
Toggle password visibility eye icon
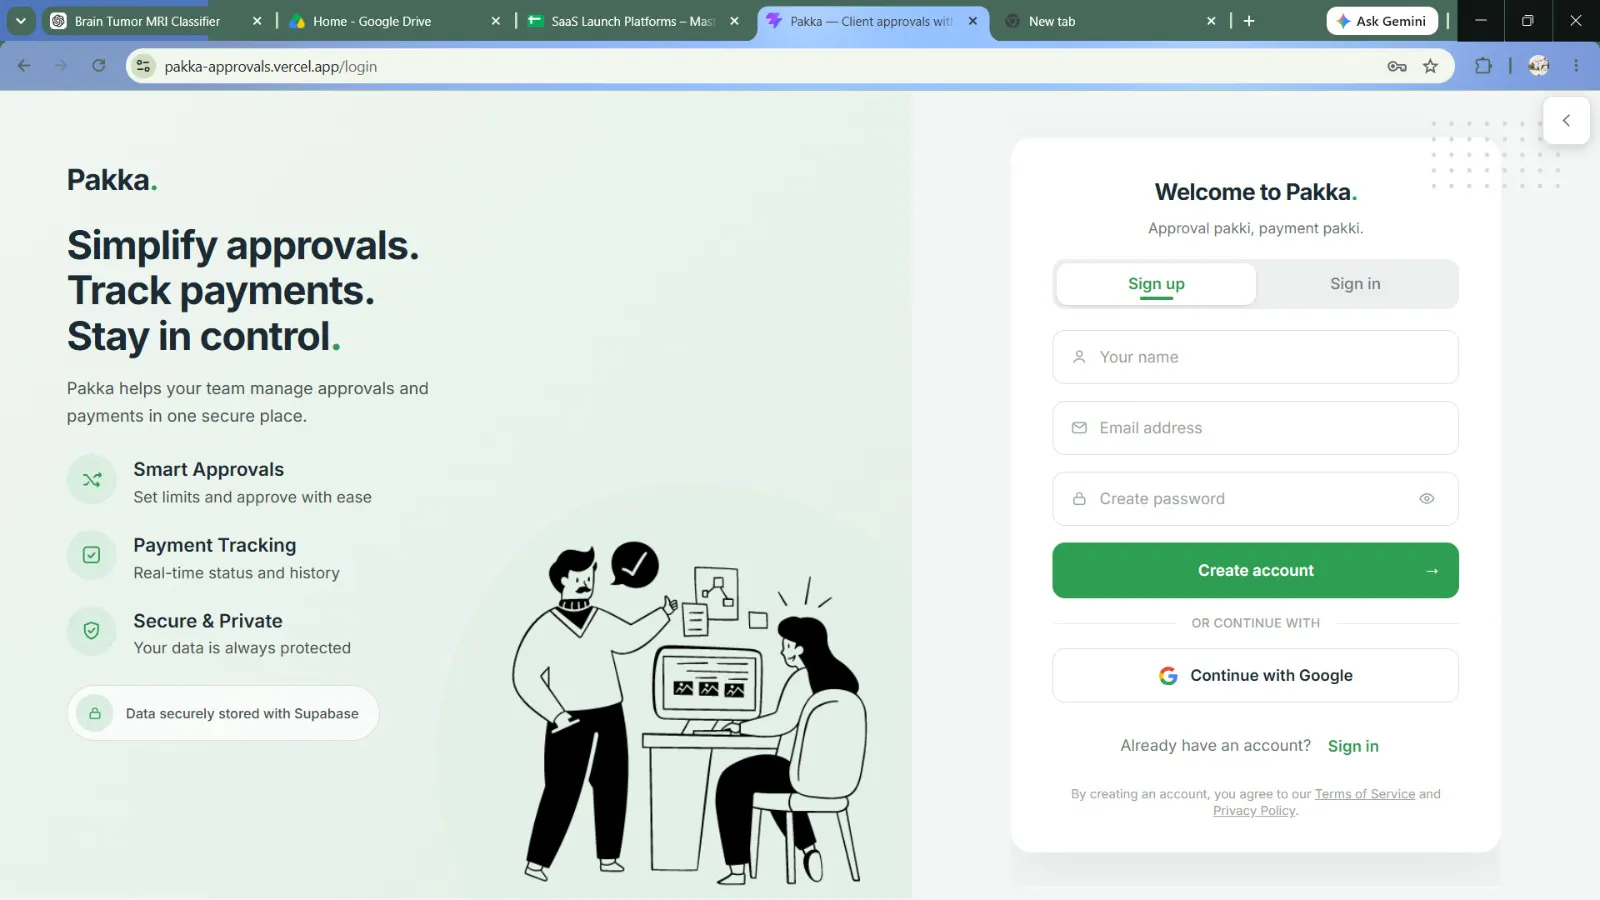[1427, 499]
